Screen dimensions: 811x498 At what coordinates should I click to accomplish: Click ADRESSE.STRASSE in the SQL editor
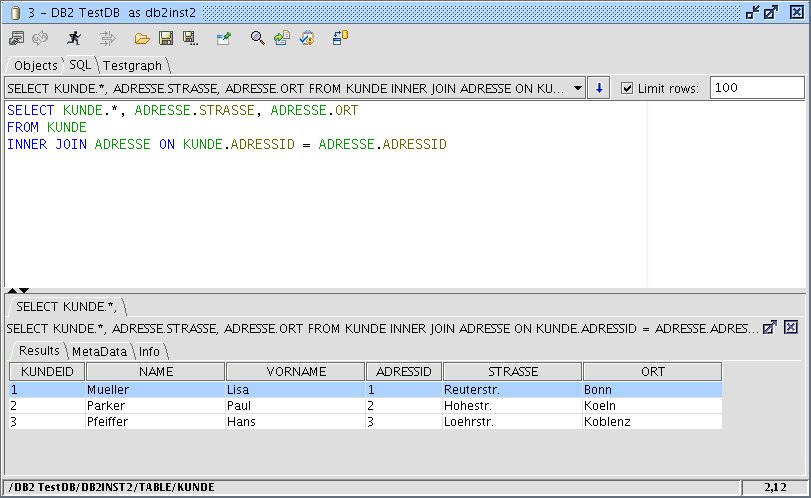194,110
